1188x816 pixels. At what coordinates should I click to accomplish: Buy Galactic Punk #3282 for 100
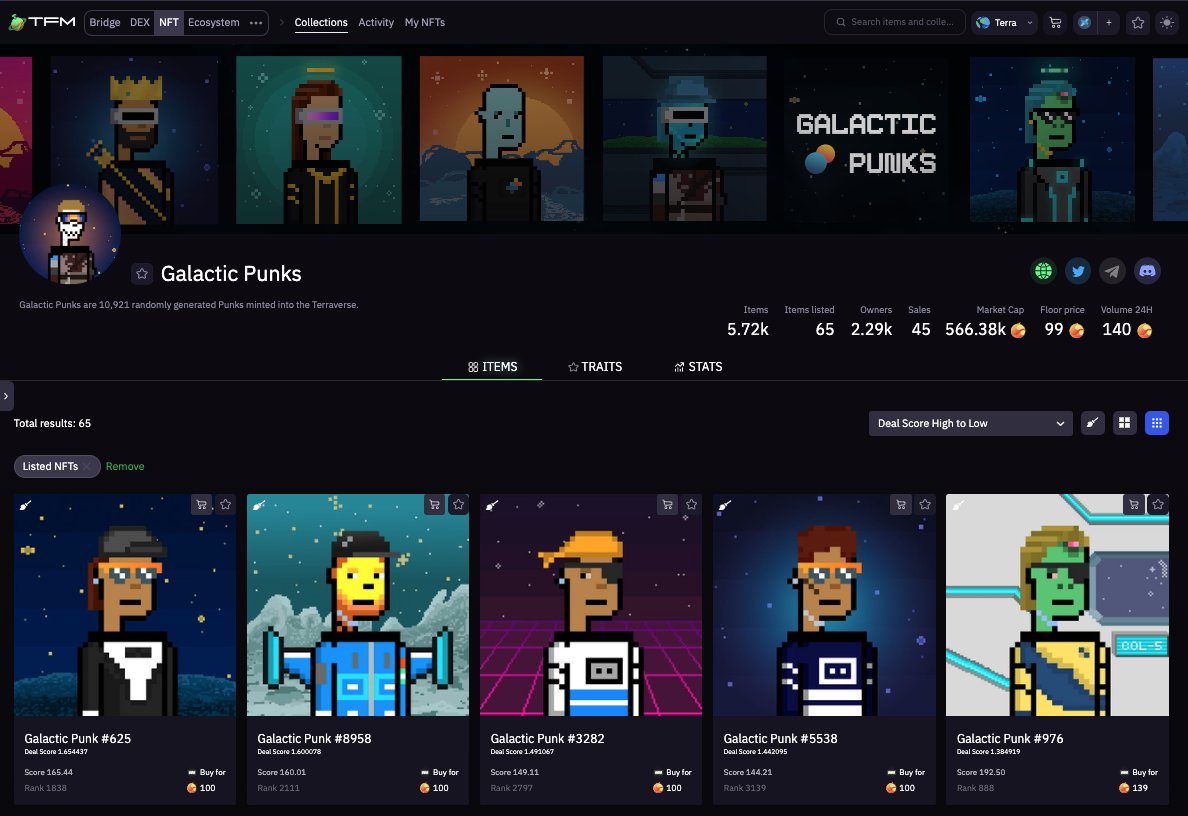[673, 780]
